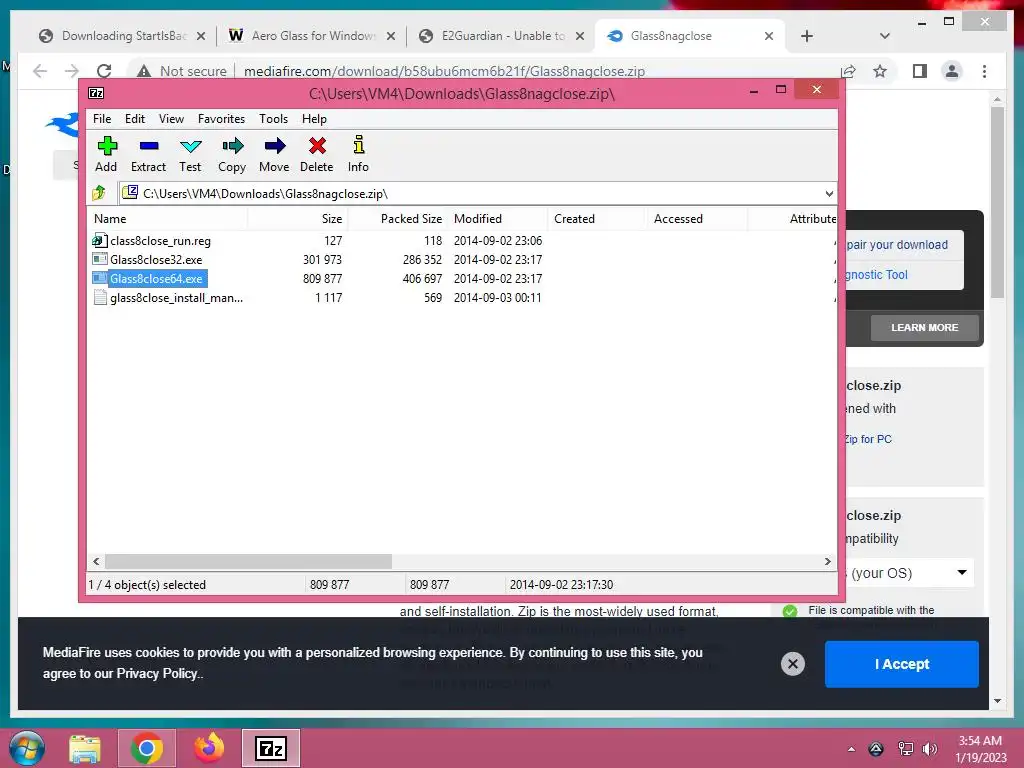1024x768 pixels.
Task: Open File Explorer from taskbar
Action: pos(85,748)
